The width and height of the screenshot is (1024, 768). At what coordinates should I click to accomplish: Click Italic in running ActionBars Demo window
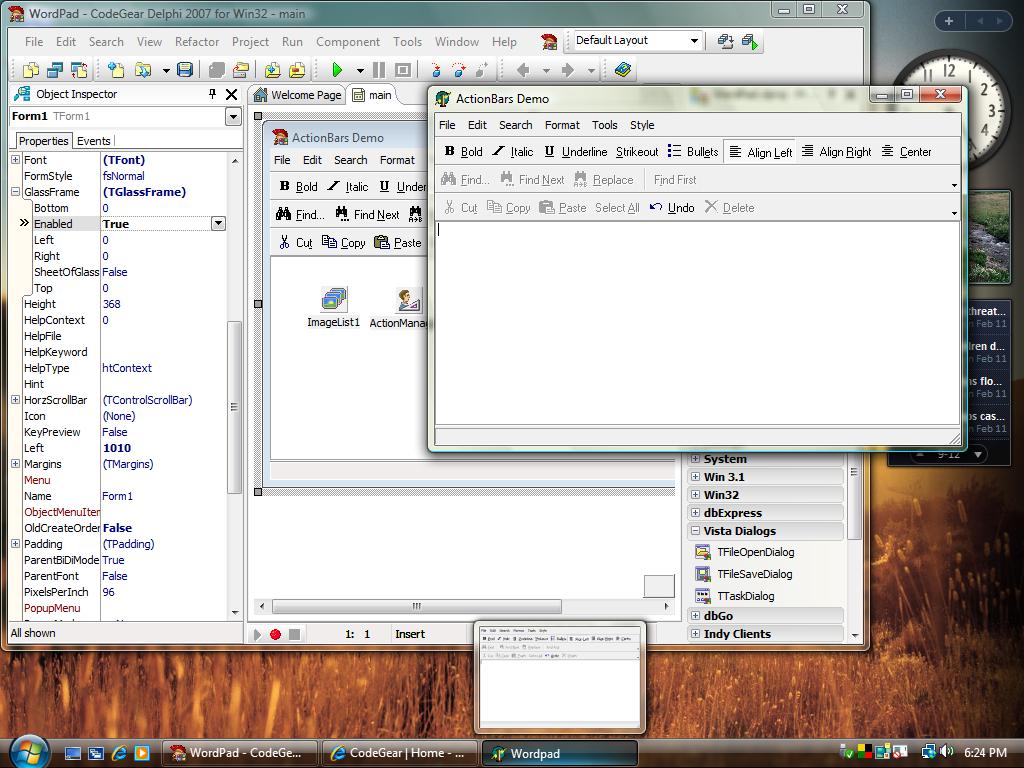(513, 152)
